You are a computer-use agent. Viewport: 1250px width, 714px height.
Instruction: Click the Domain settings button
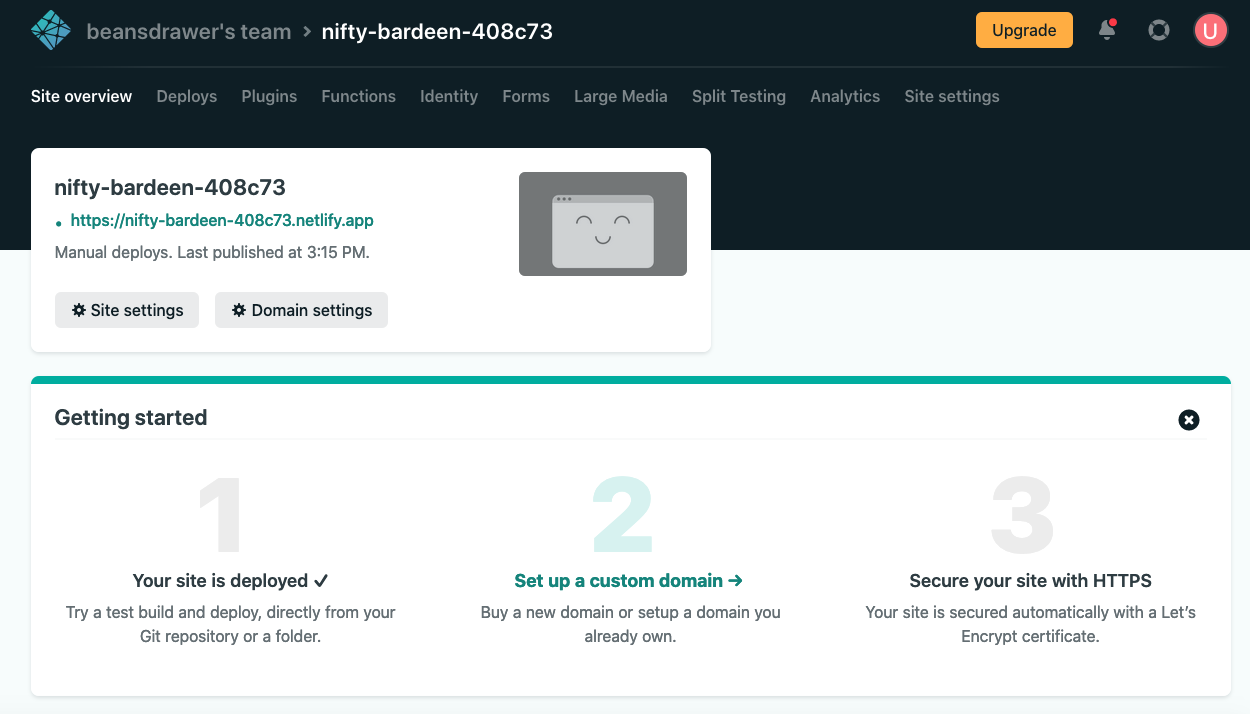tap(301, 310)
